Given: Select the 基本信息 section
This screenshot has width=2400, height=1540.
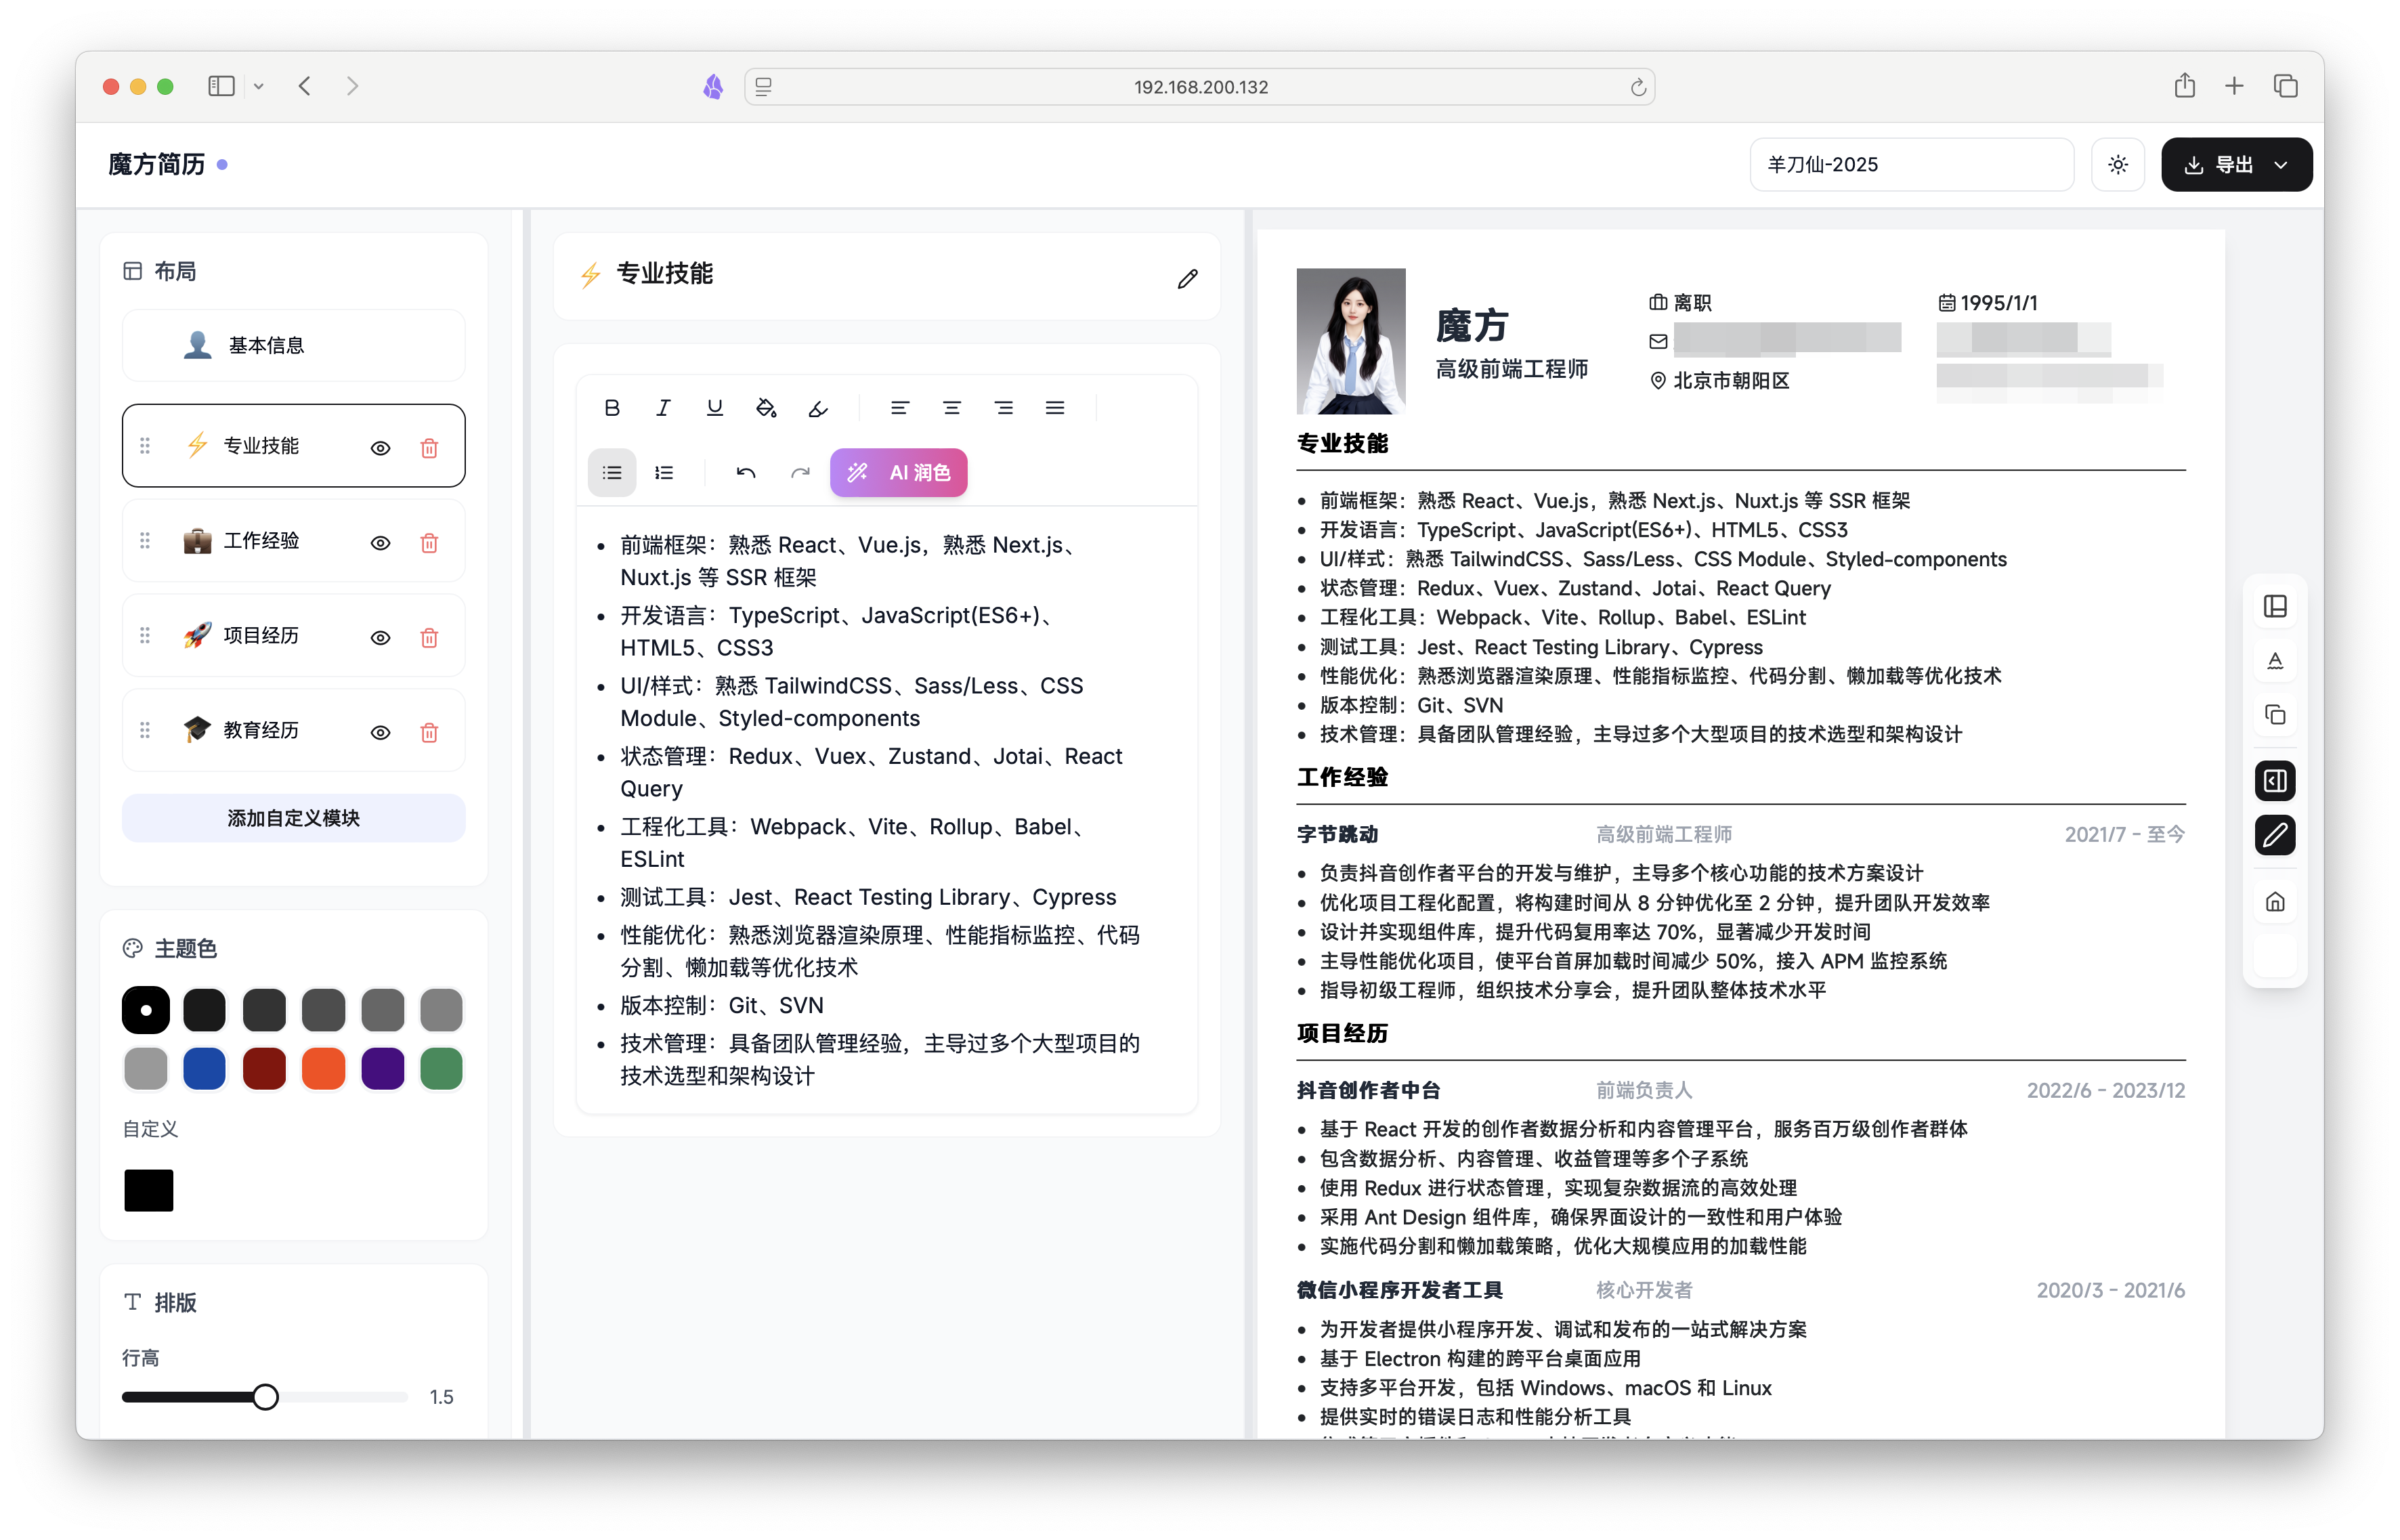Looking at the screenshot, I should pos(293,345).
